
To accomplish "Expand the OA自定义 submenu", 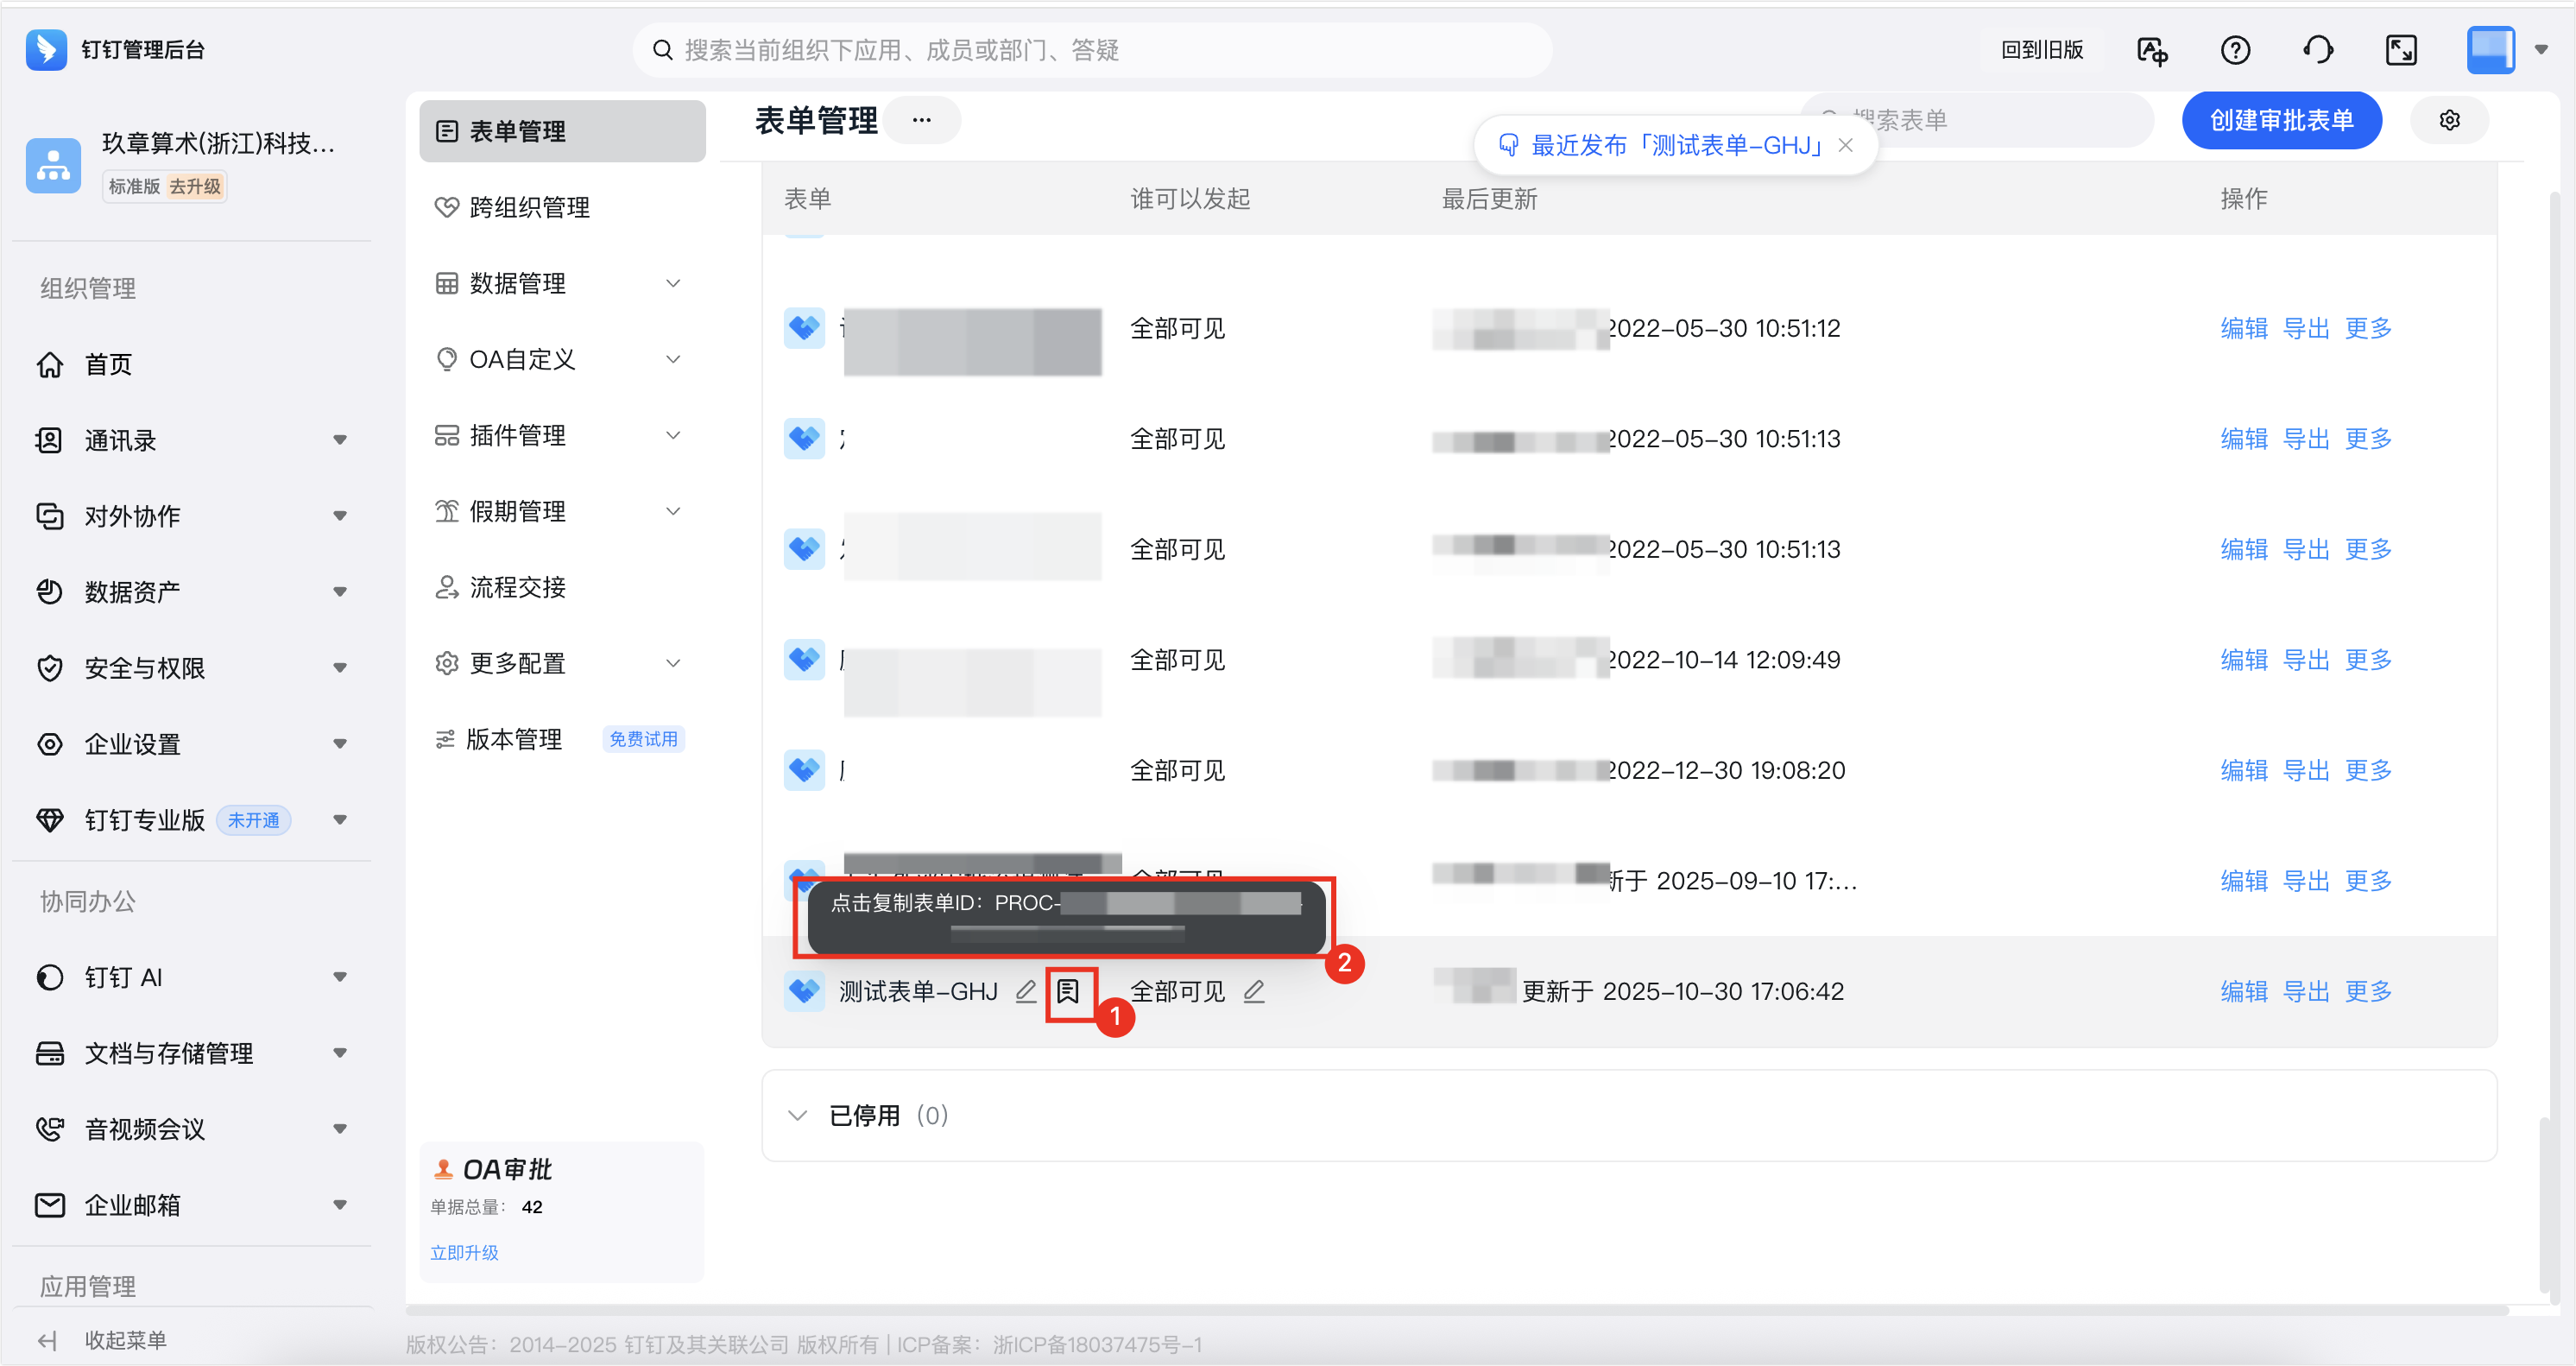I will pyautogui.click(x=673, y=360).
